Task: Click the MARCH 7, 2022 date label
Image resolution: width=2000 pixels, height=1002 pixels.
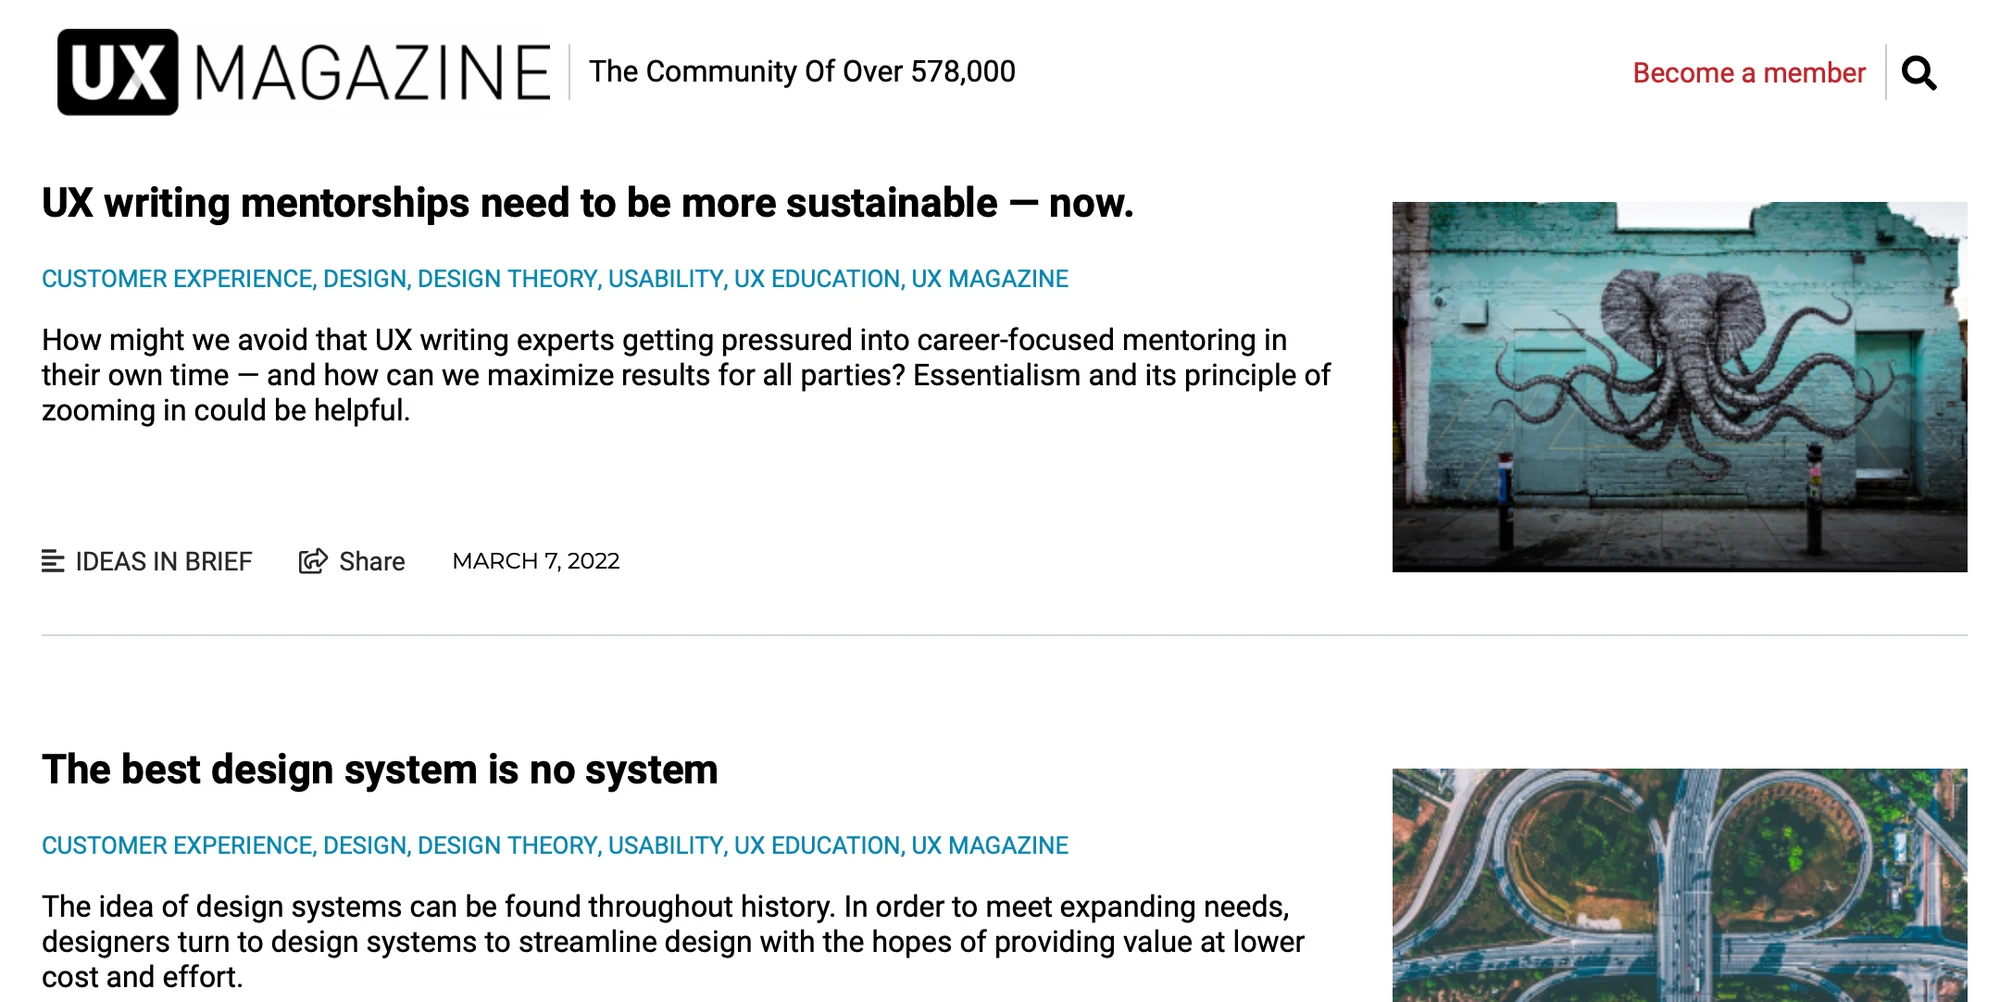Action: pyautogui.click(x=537, y=561)
